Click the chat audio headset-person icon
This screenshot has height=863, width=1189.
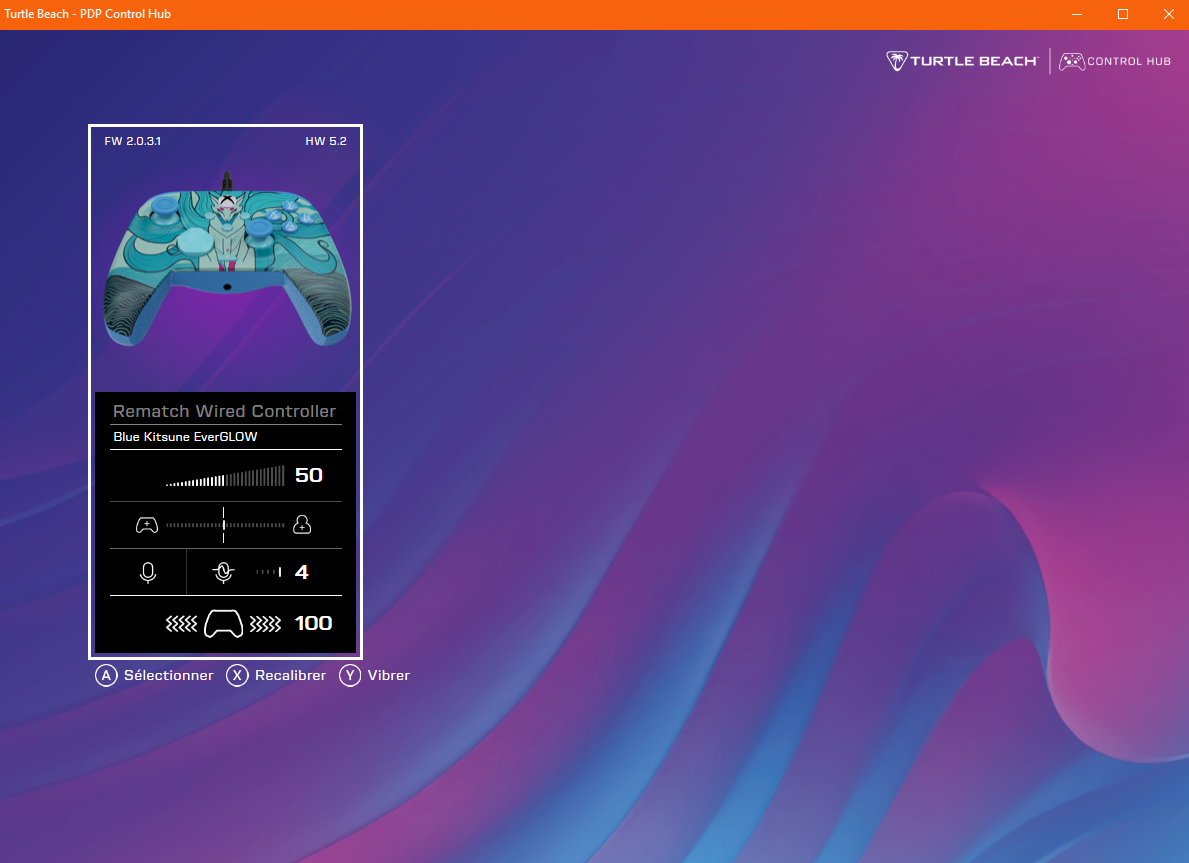[x=302, y=525]
